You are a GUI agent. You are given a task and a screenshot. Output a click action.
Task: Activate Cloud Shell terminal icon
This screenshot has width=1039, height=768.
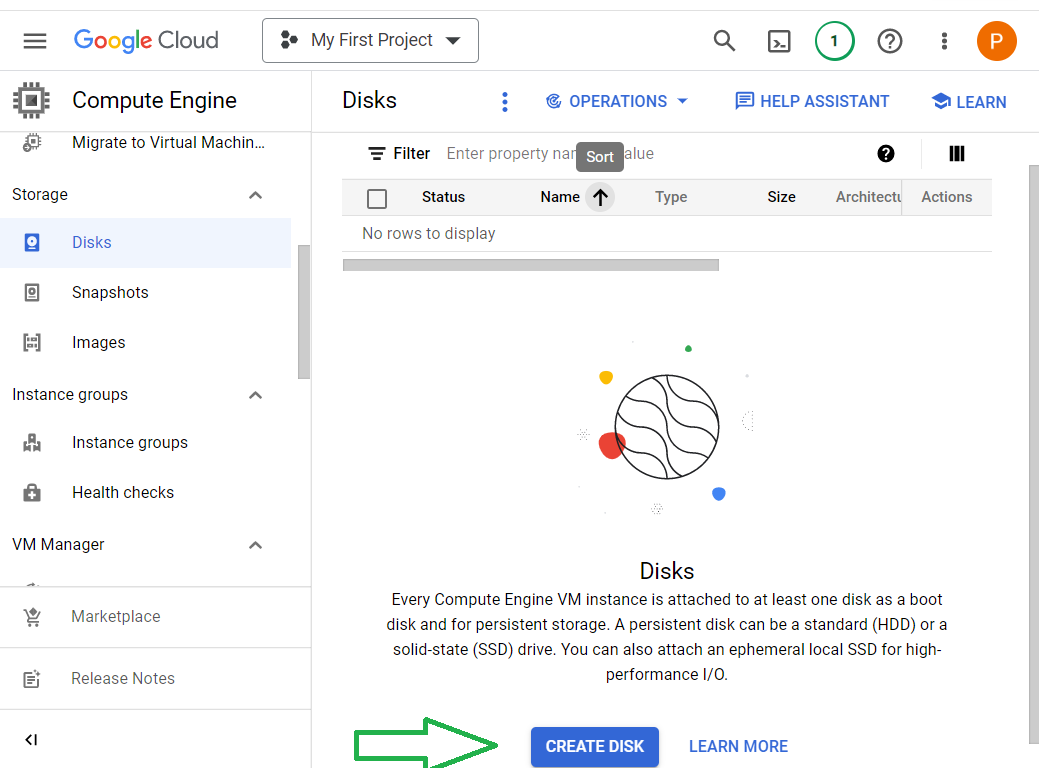tap(779, 41)
